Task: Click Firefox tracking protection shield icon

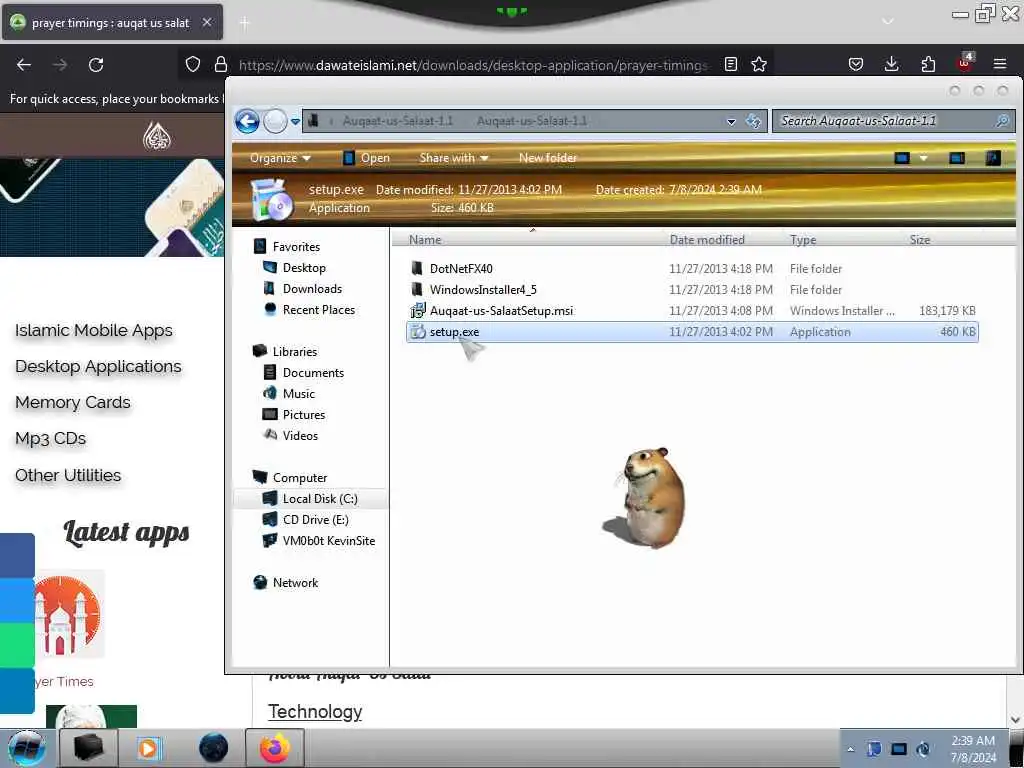Action: click(x=193, y=64)
